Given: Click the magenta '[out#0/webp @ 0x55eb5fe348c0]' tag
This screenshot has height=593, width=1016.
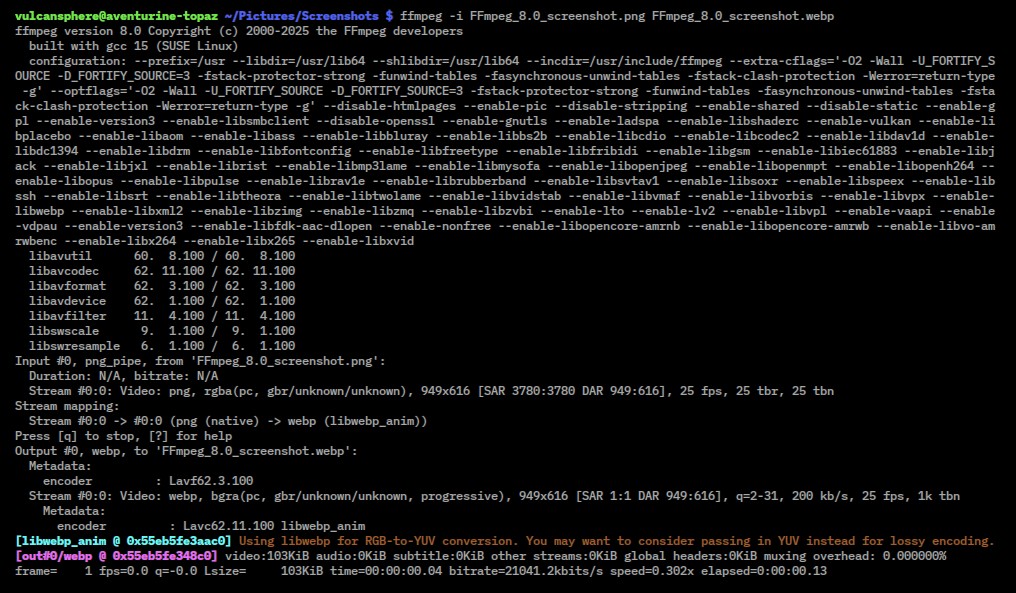Looking at the screenshot, I should (x=116, y=555).
